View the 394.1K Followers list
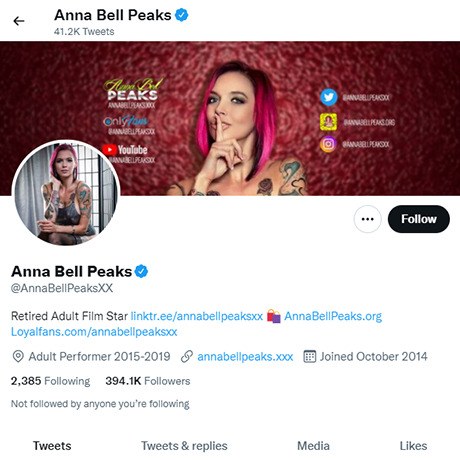The height and width of the screenshot is (460, 460). pos(148,381)
